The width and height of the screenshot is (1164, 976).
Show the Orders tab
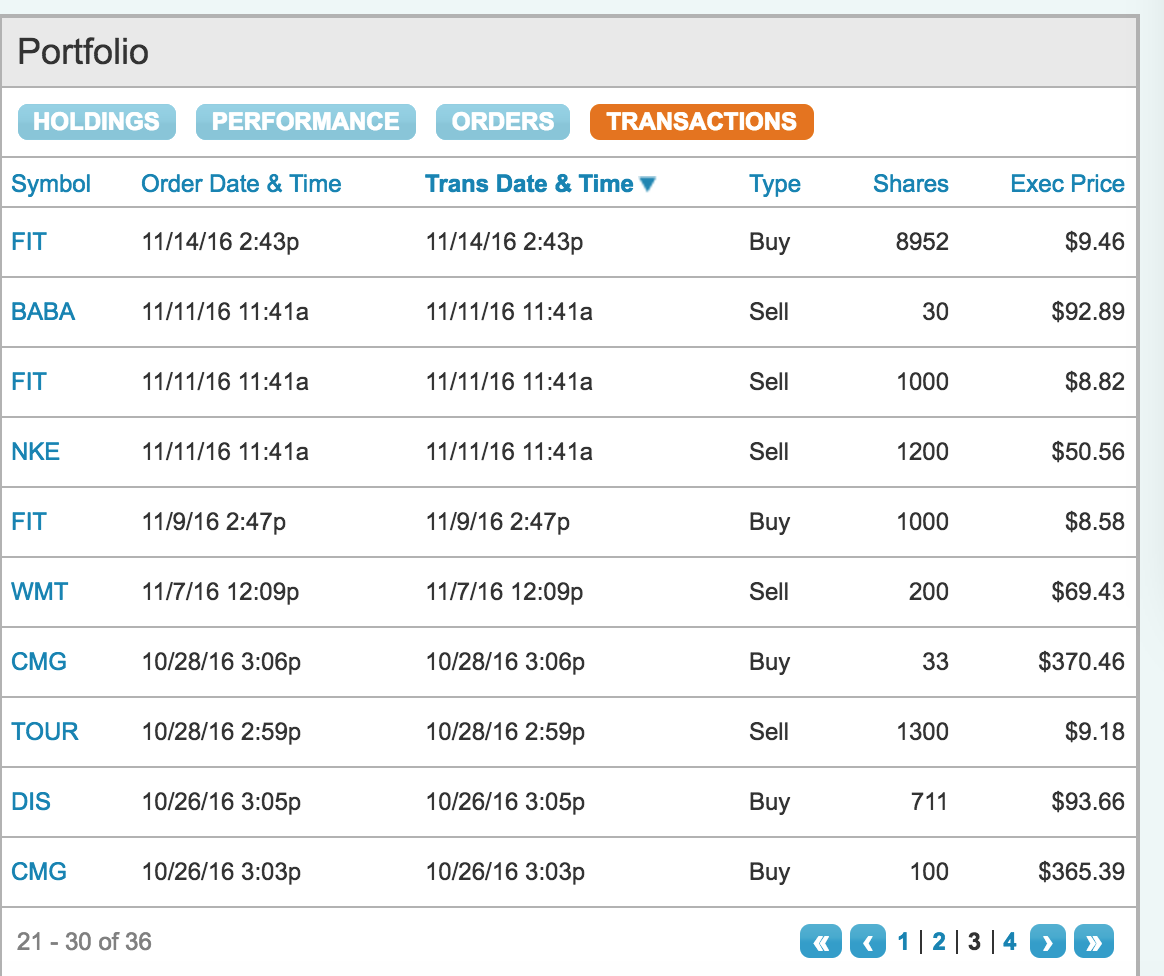[x=503, y=122]
